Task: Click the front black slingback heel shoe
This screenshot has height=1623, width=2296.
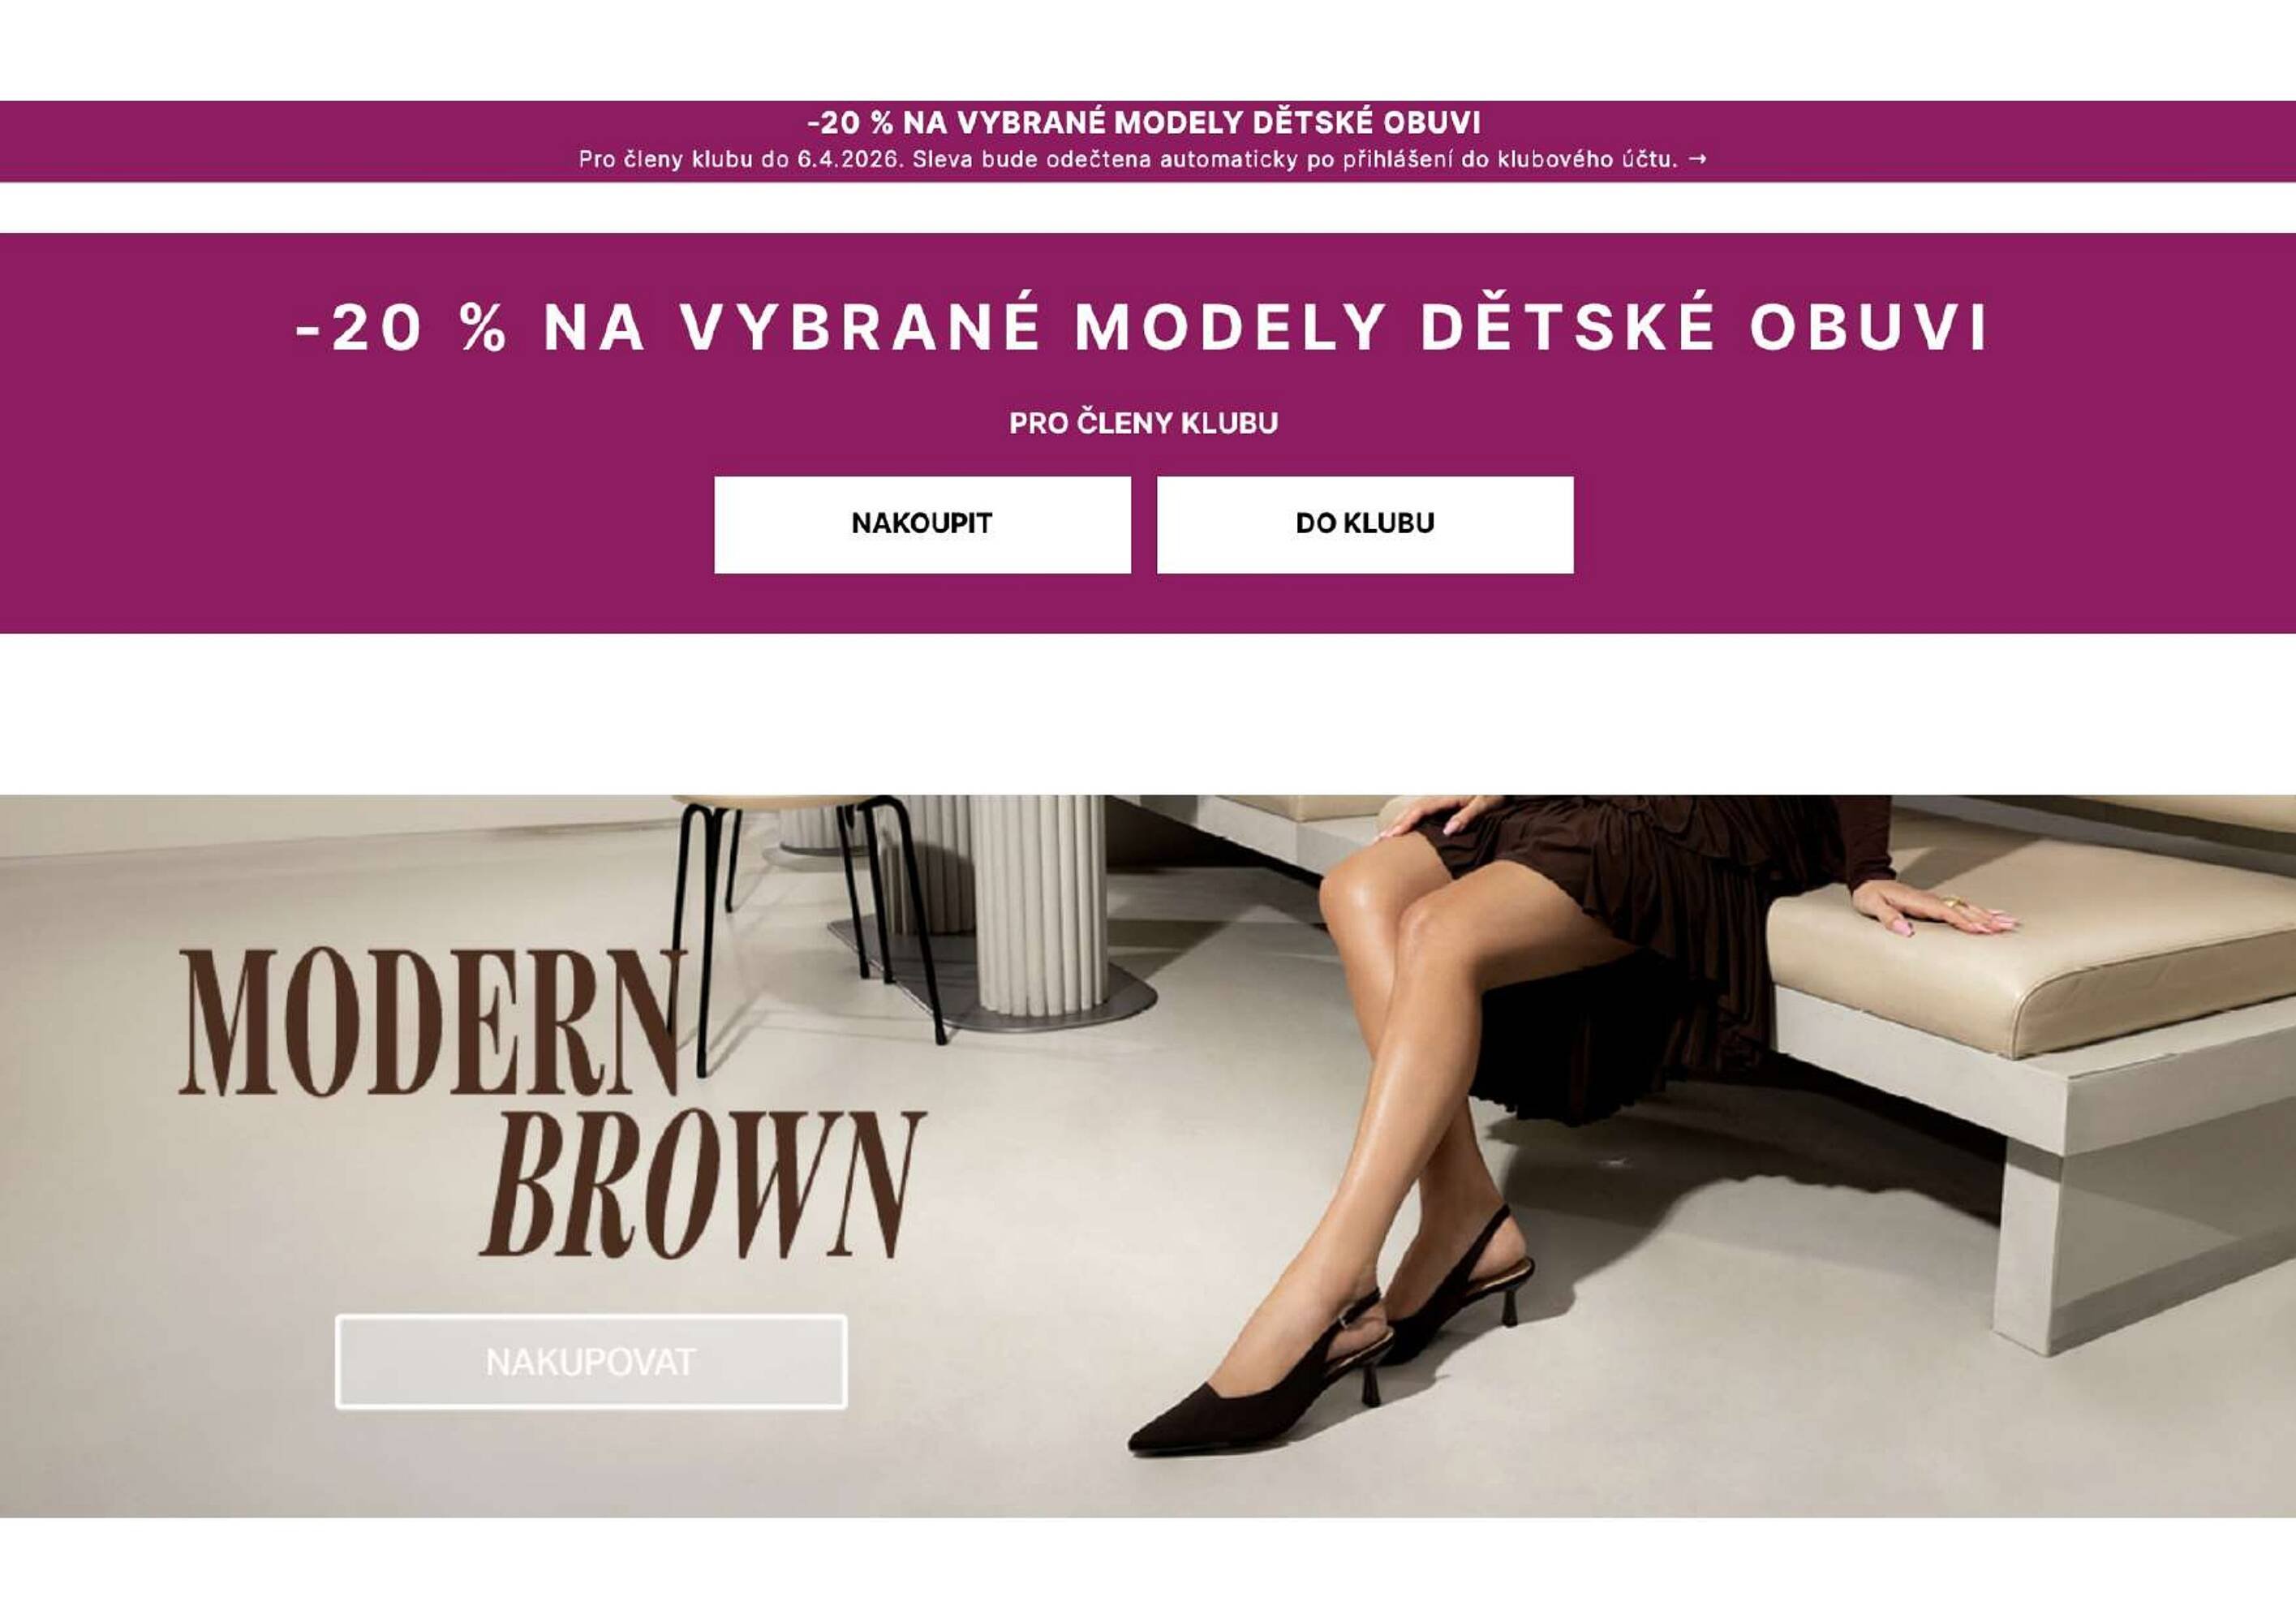Action: pos(1260,1385)
